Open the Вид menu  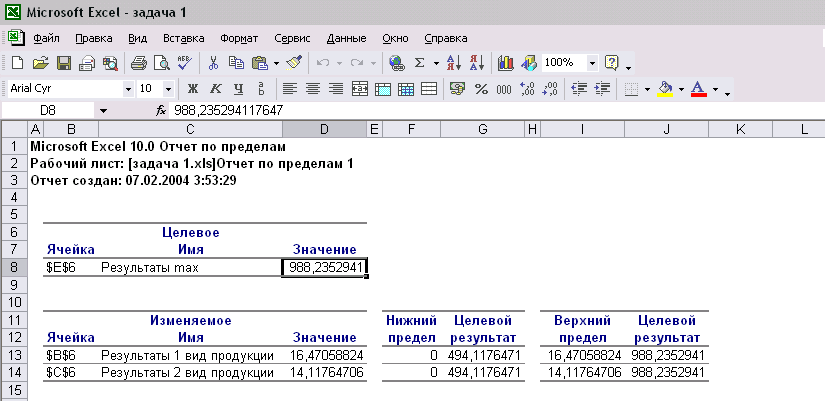coord(138,38)
